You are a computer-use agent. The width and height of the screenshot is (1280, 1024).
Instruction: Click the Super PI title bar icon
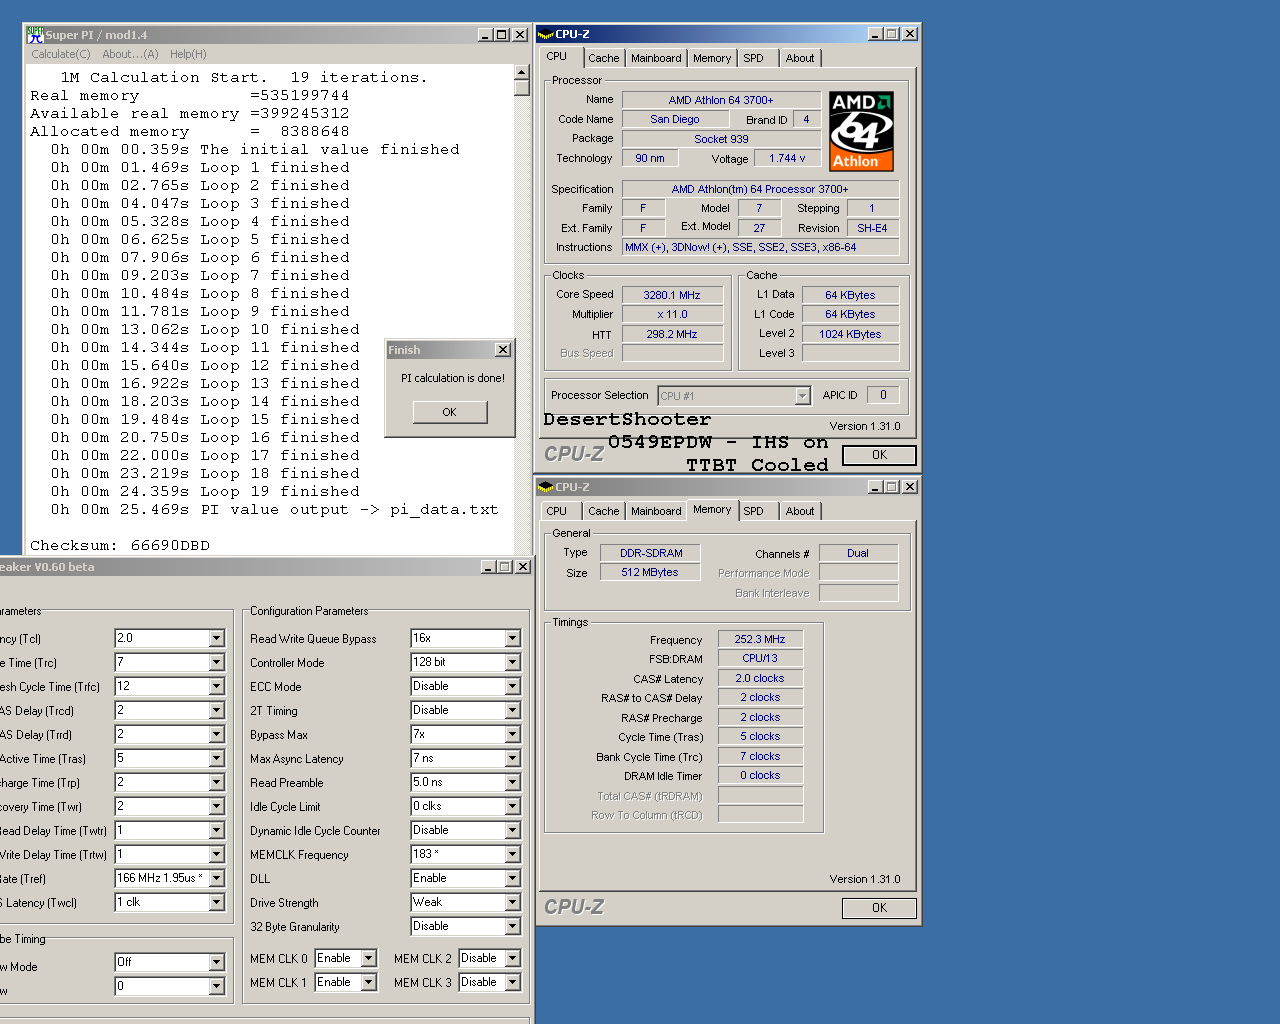pos(35,35)
